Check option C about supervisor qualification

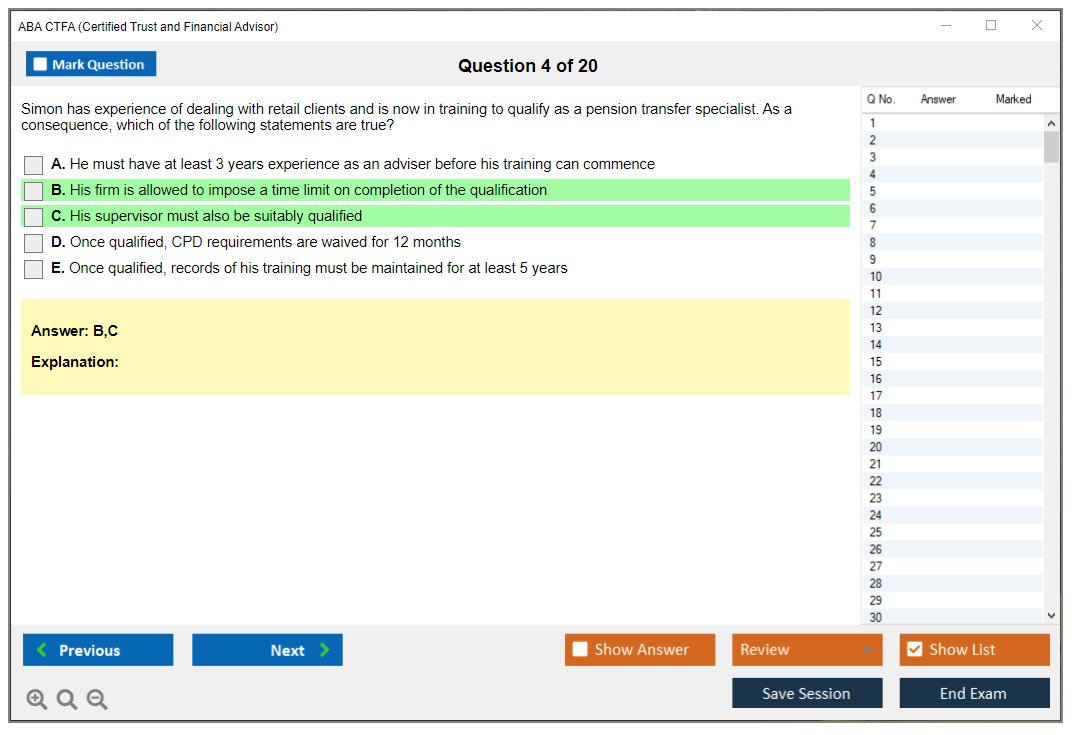[34, 217]
